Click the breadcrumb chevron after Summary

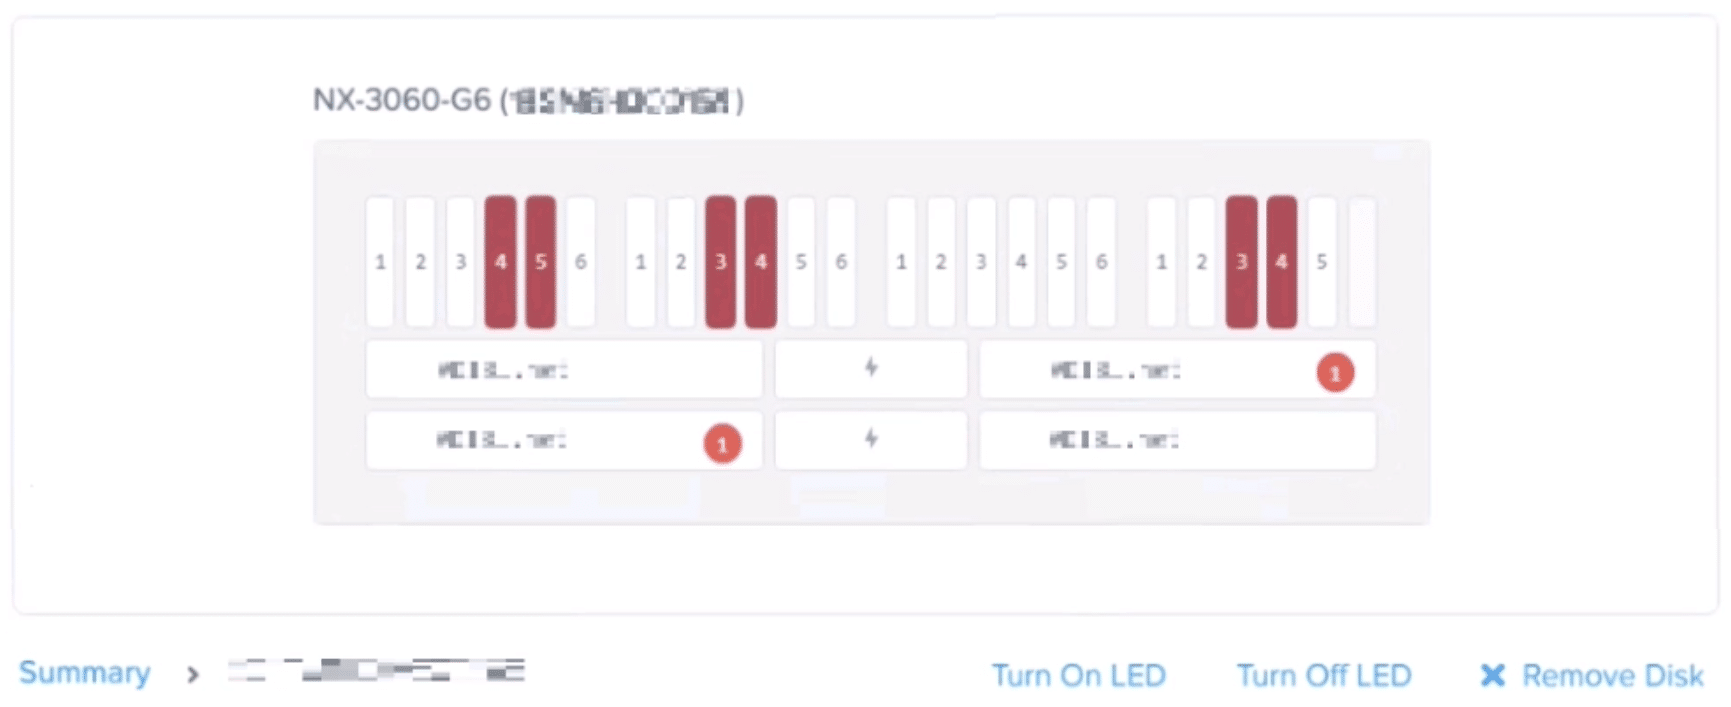pos(192,675)
